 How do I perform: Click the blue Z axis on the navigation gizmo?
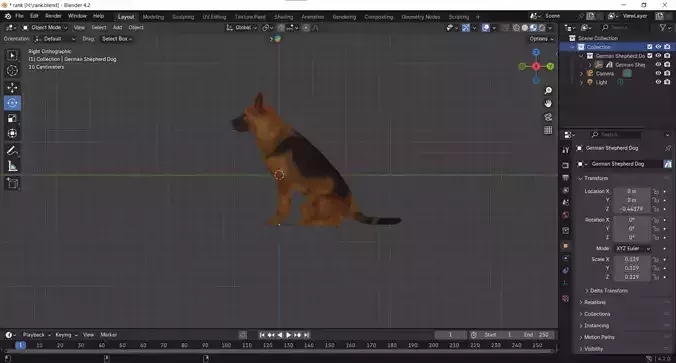tap(536, 52)
